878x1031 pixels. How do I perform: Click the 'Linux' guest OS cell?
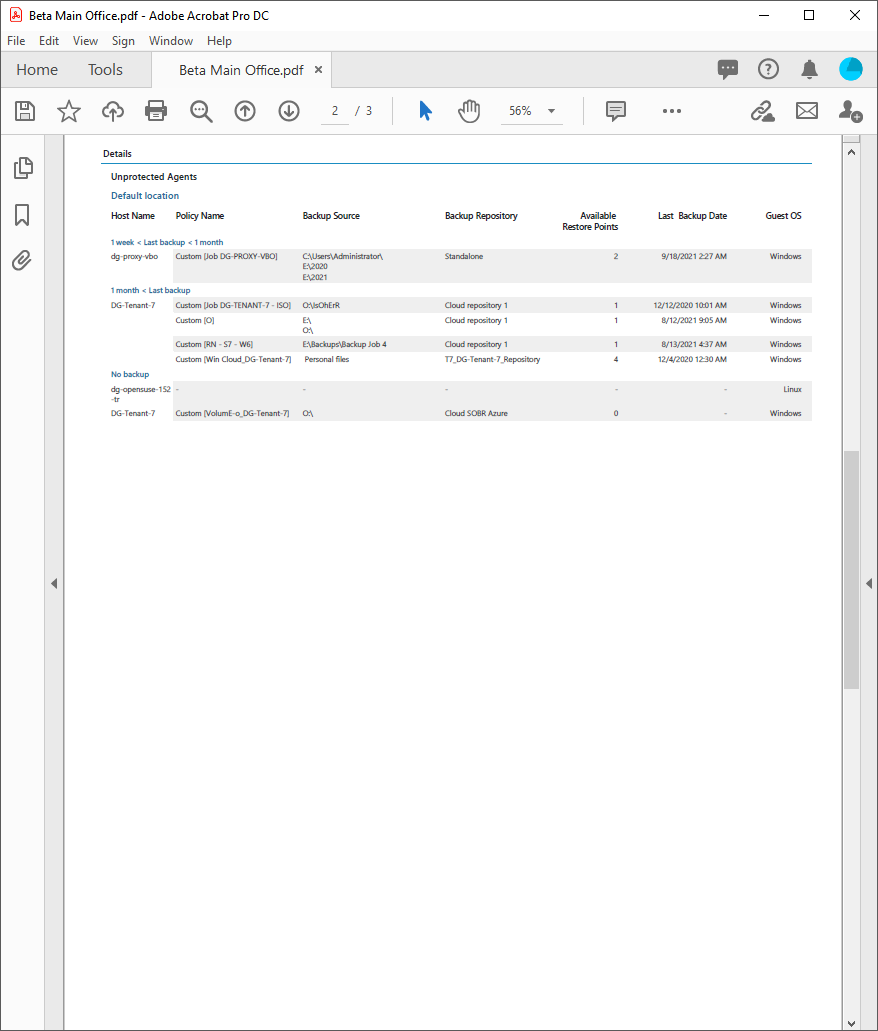pos(792,389)
